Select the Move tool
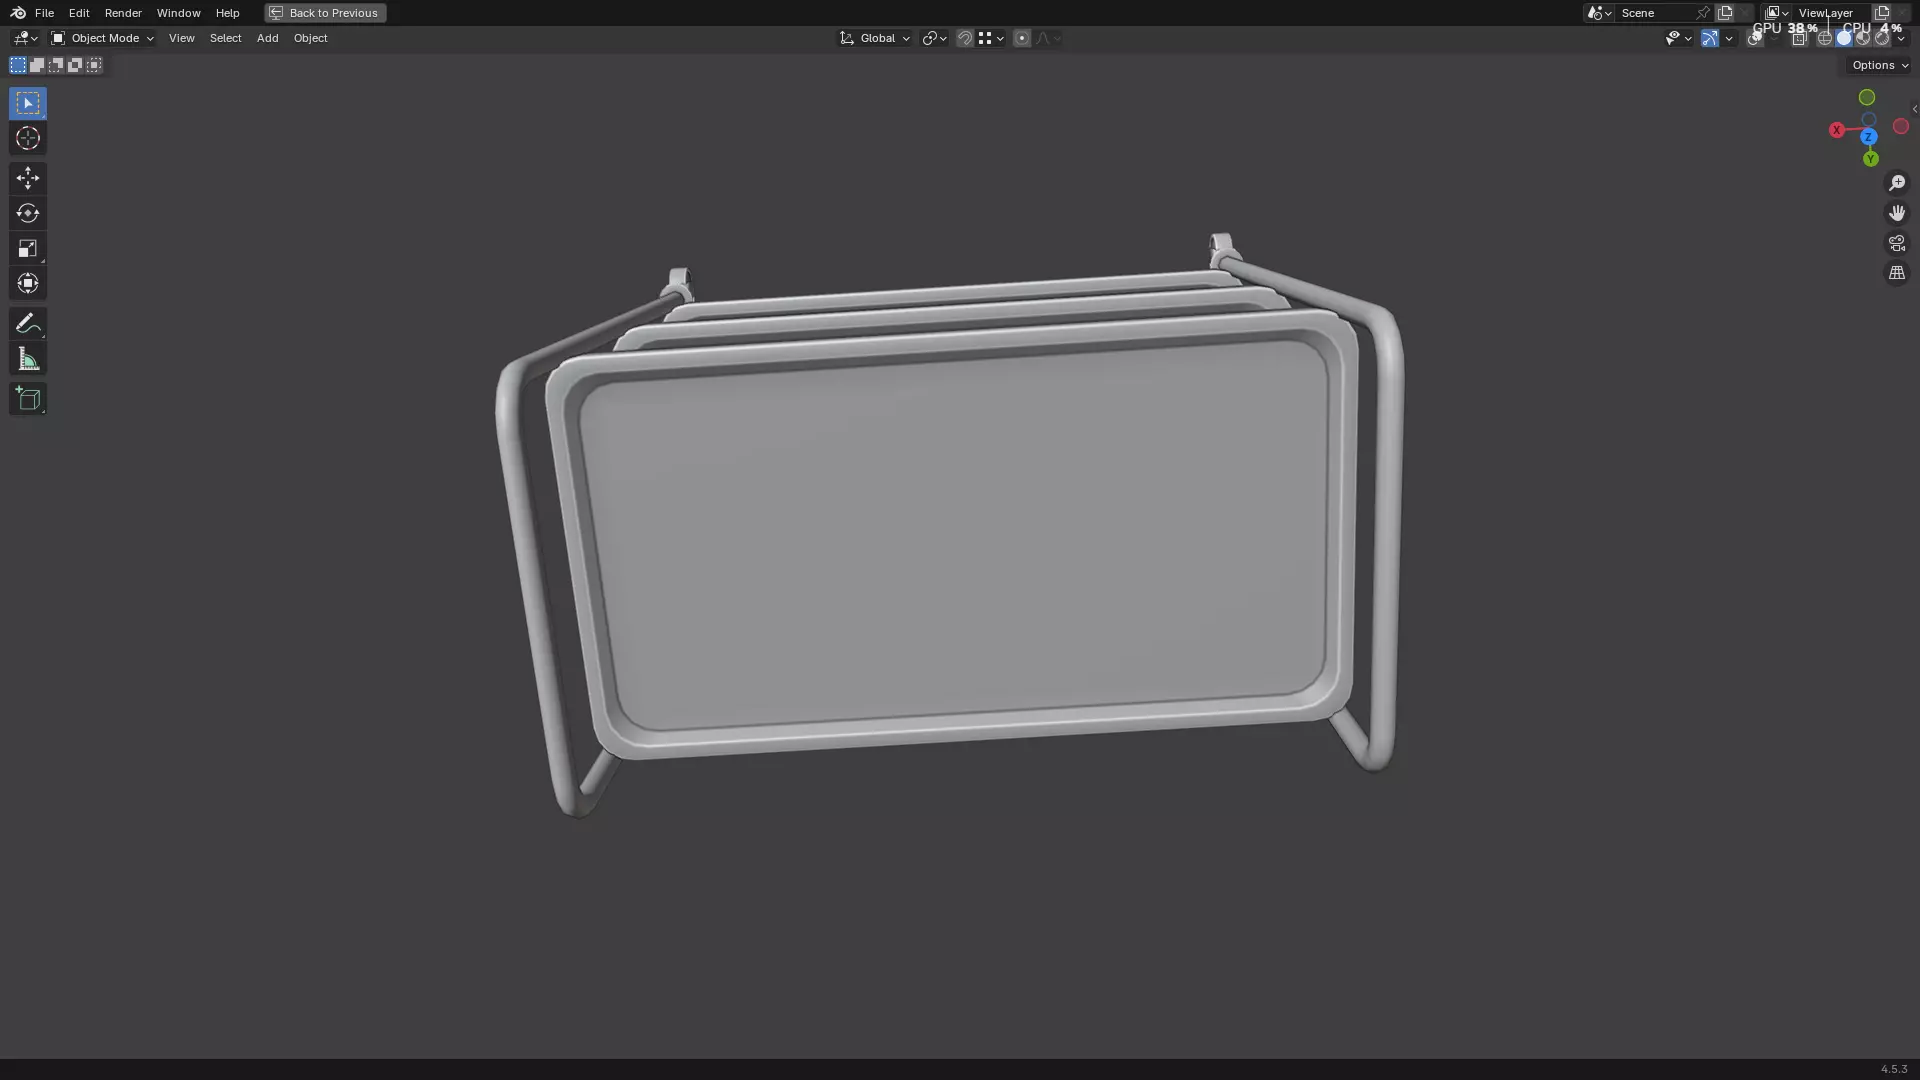1920x1080 pixels. click(x=28, y=178)
